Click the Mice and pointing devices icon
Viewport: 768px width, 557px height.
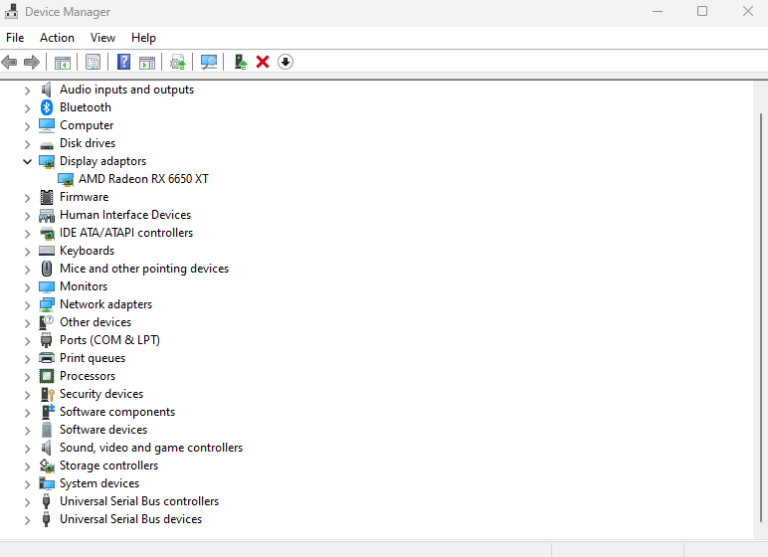point(47,269)
